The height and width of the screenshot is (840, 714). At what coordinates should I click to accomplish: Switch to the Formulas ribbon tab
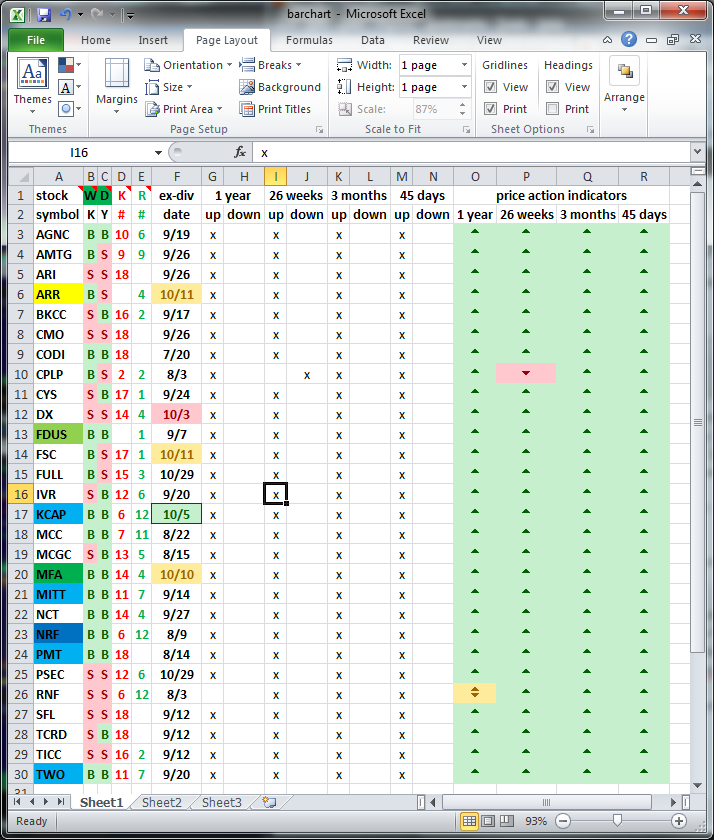[x=309, y=40]
